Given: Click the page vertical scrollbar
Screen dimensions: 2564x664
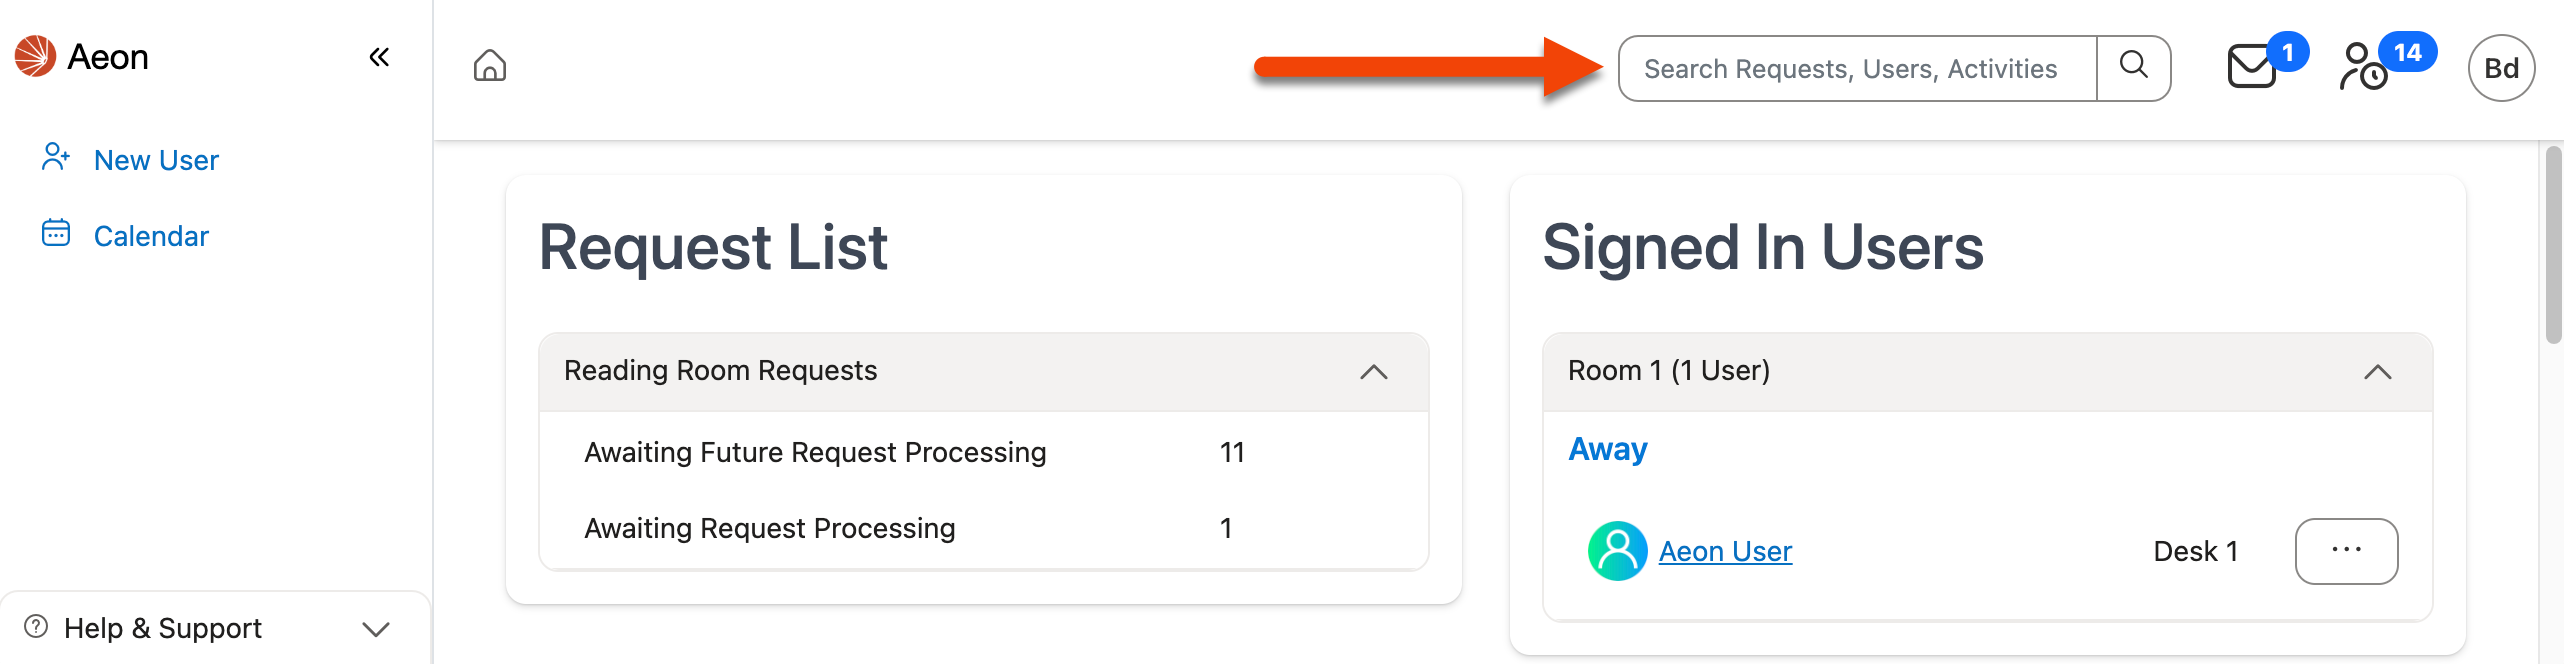Looking at the screenshot, I should pyautogui.click(x=2553, y=245).
